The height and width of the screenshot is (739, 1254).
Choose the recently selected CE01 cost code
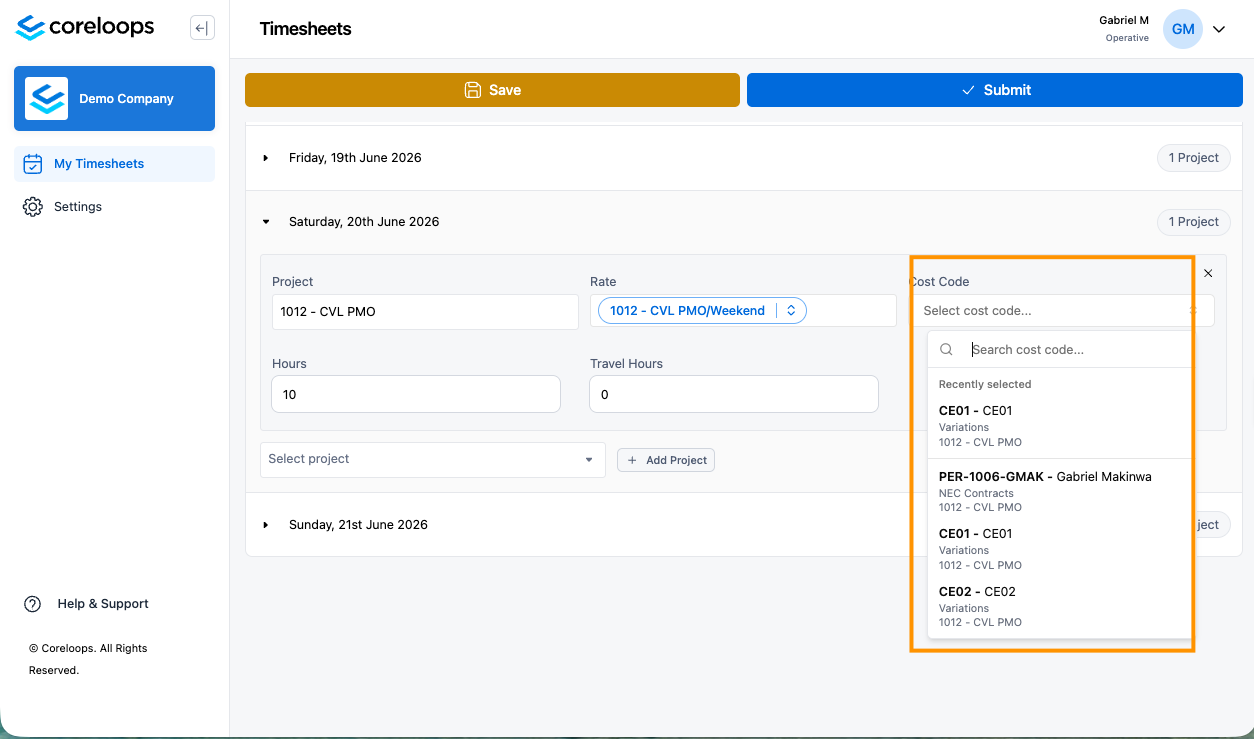tap(1060, 426)
